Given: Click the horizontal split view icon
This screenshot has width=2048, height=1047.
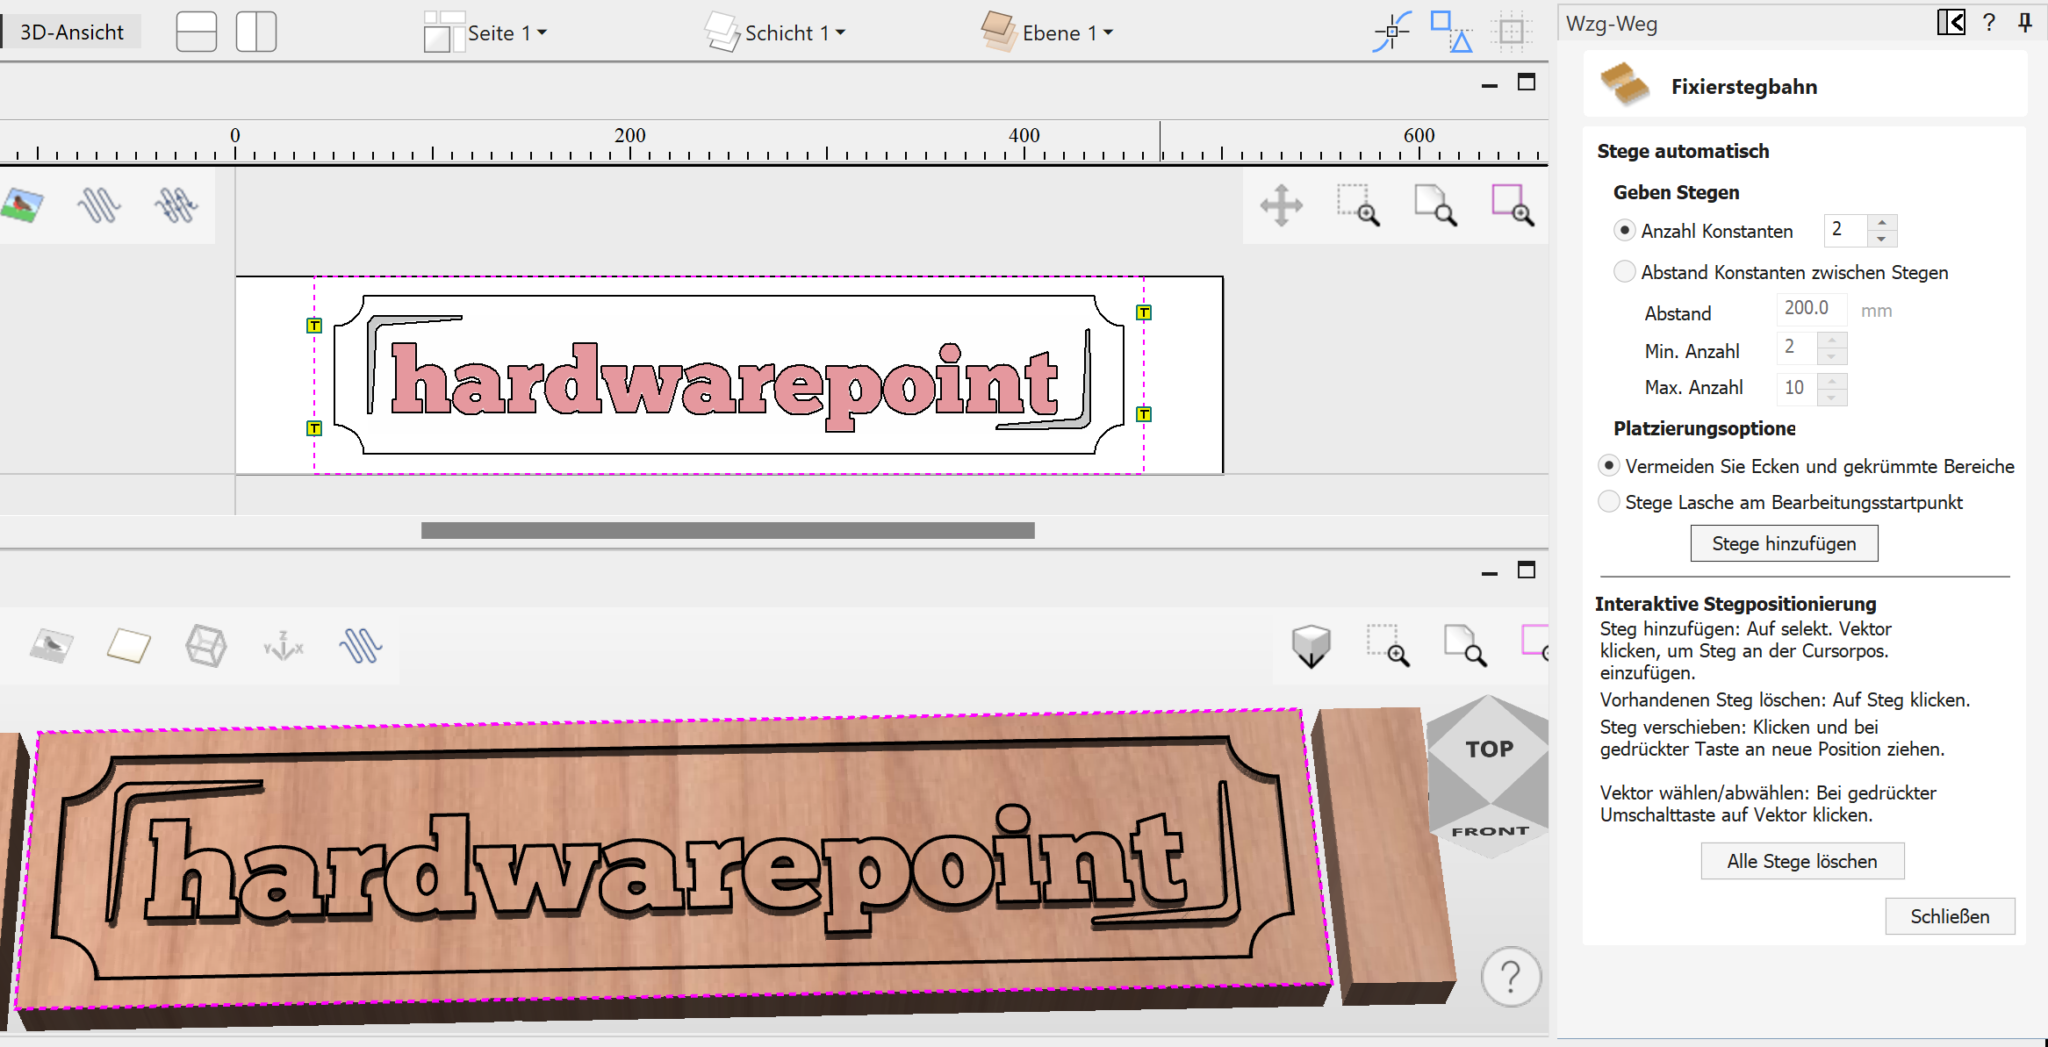Looking at the screenshot, I should 196,32.
